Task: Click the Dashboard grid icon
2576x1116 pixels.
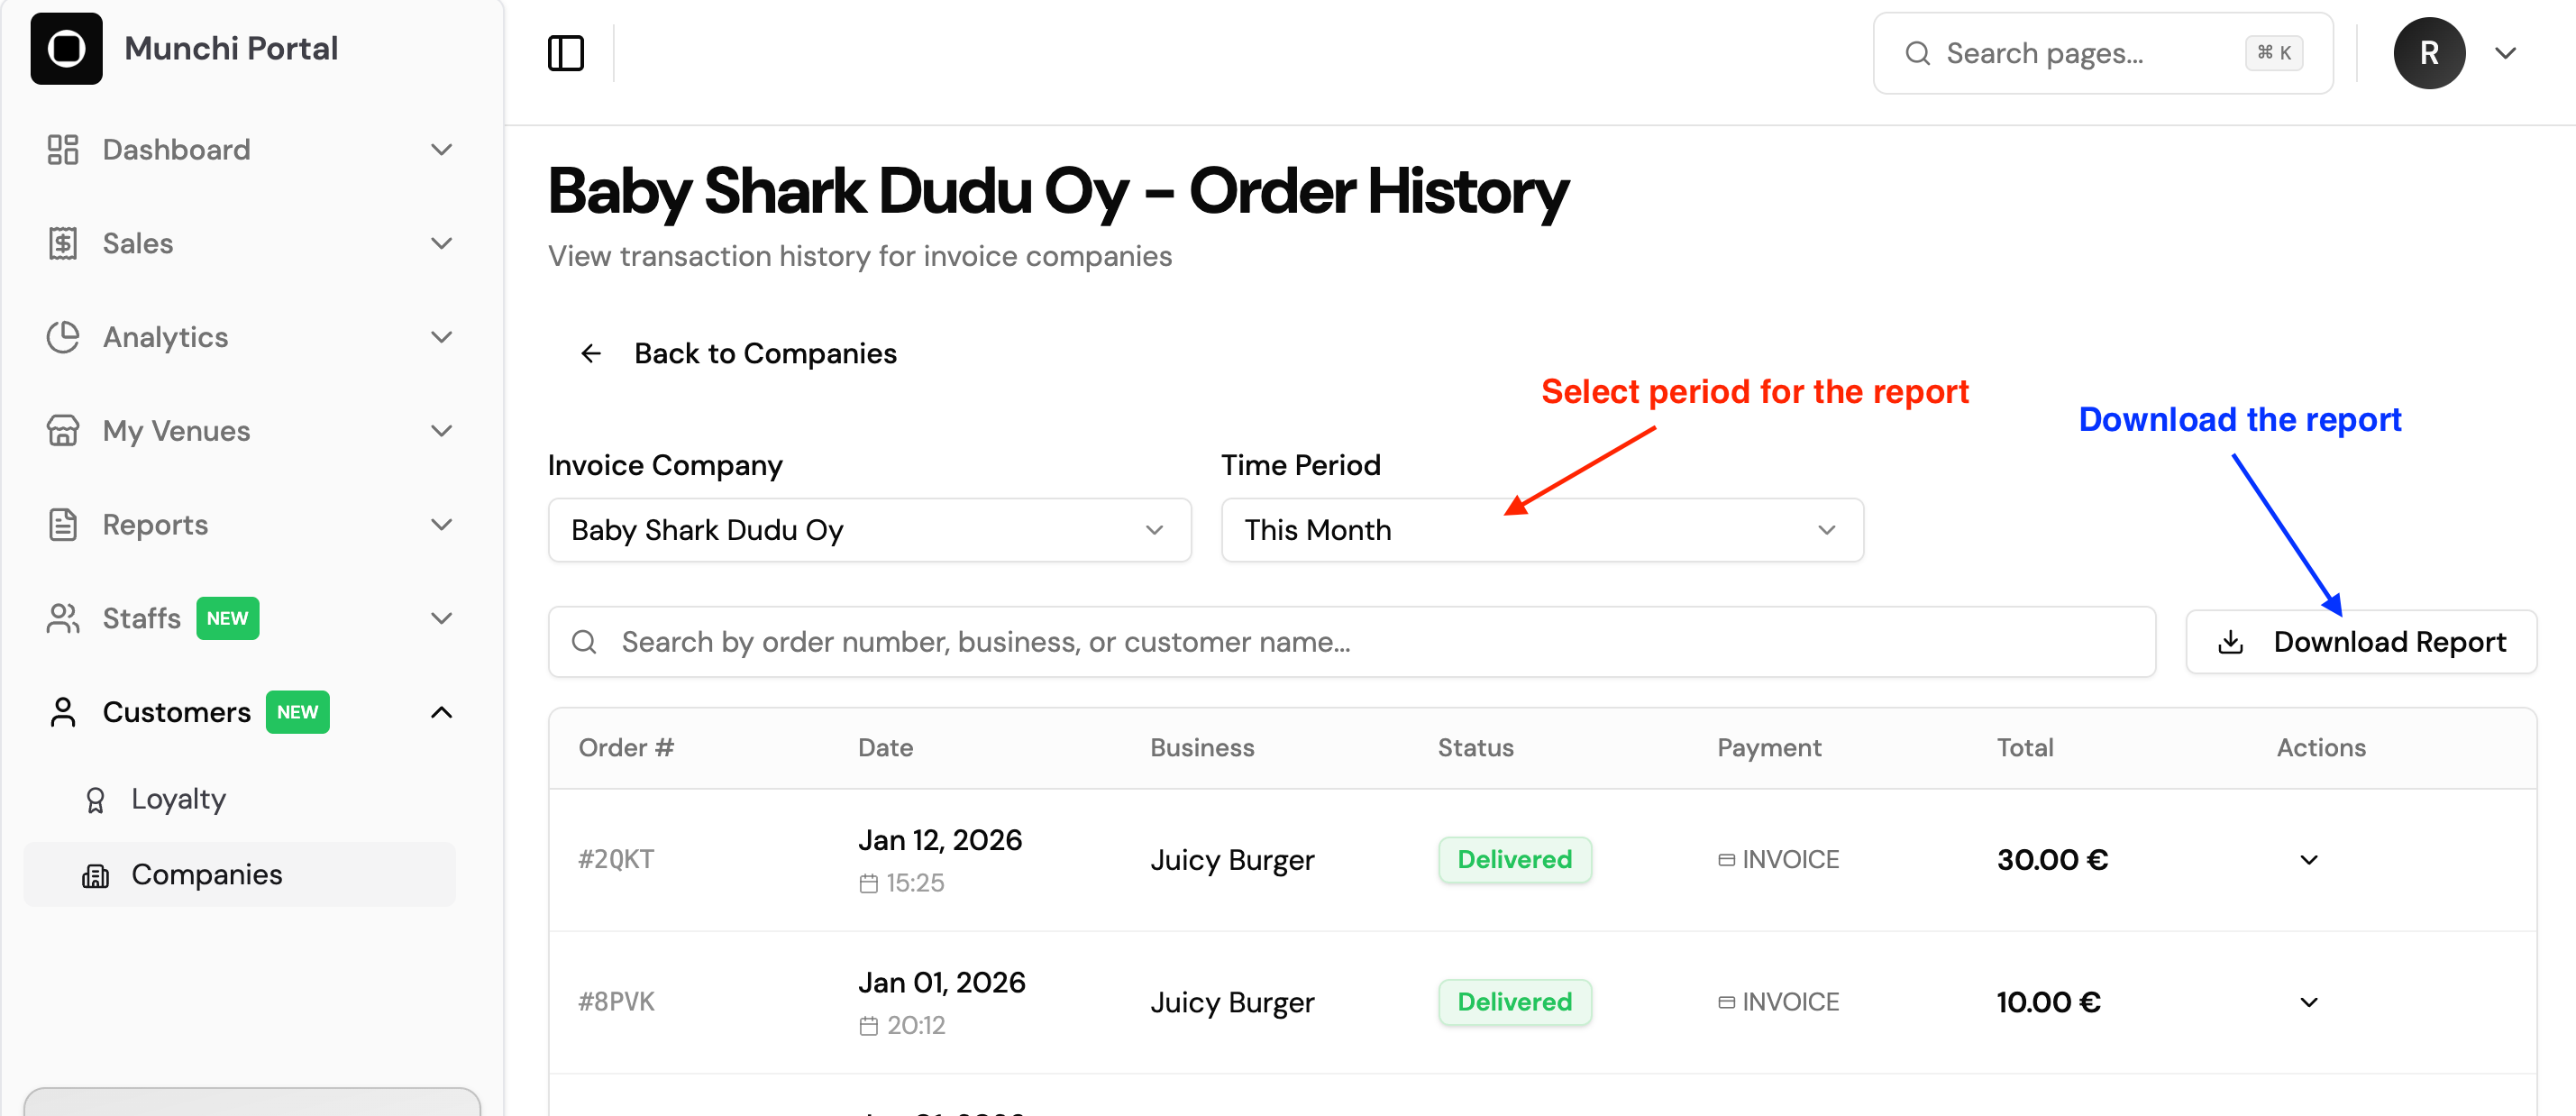Action: click(x=62, y=149)
